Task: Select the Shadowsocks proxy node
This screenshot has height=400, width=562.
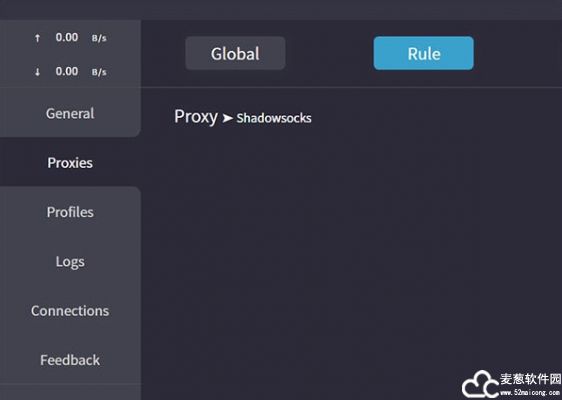Action: click(x=274, y=118)
